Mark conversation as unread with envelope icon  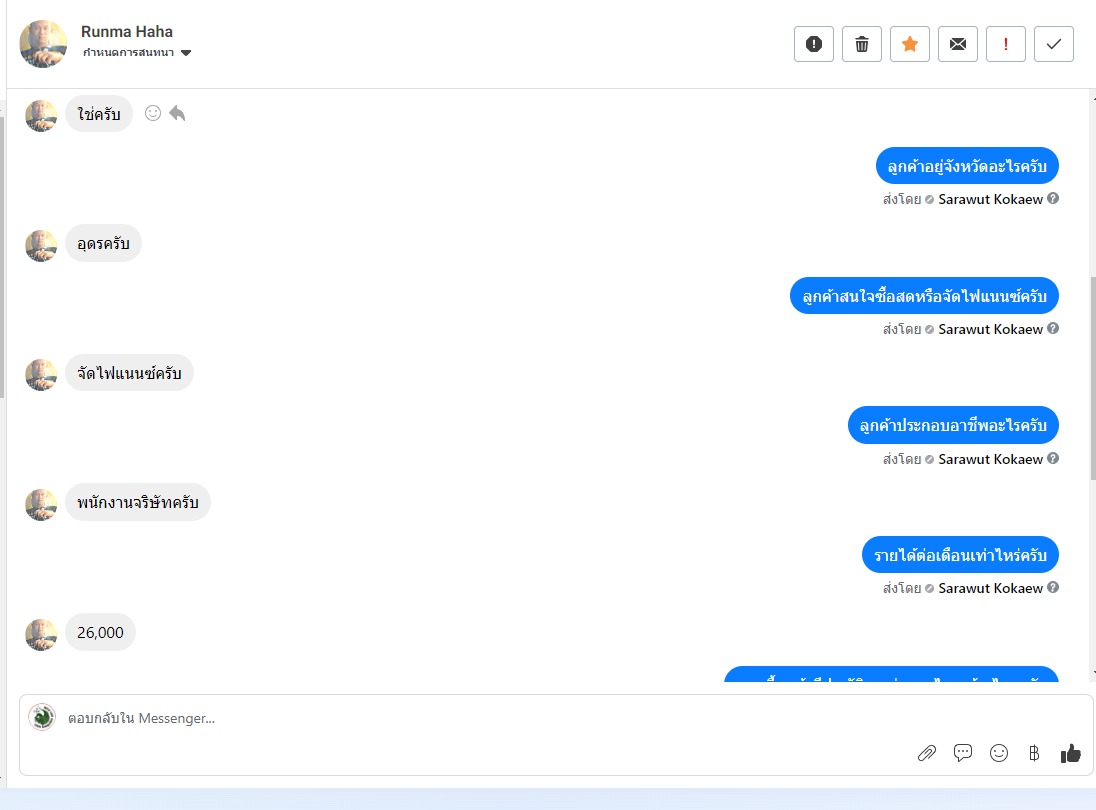(958, 44)
